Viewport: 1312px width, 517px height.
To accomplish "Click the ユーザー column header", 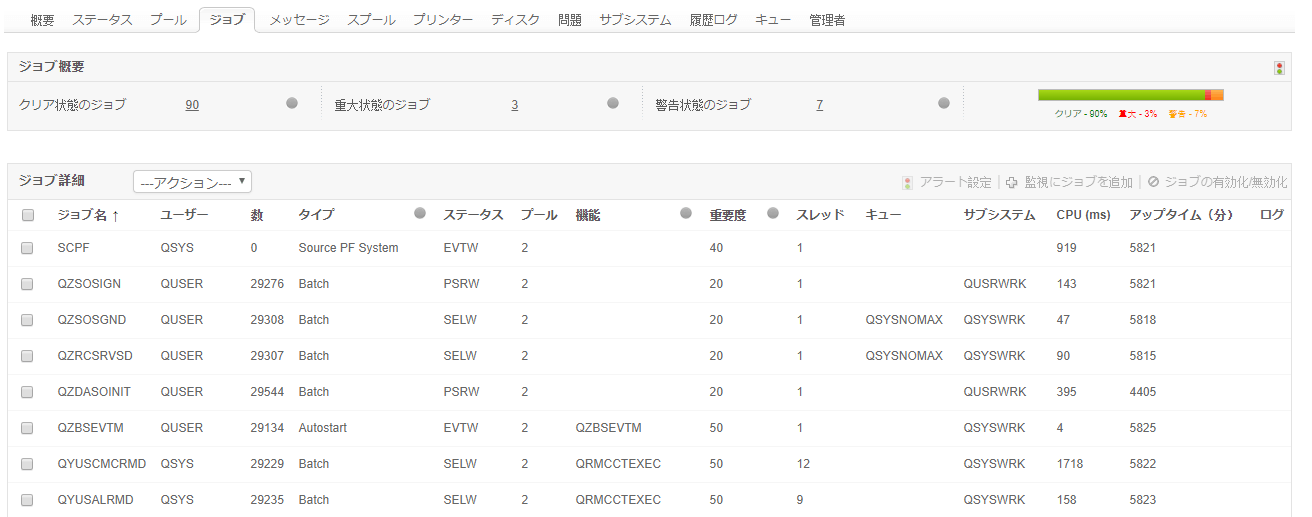I will (184, 215).
